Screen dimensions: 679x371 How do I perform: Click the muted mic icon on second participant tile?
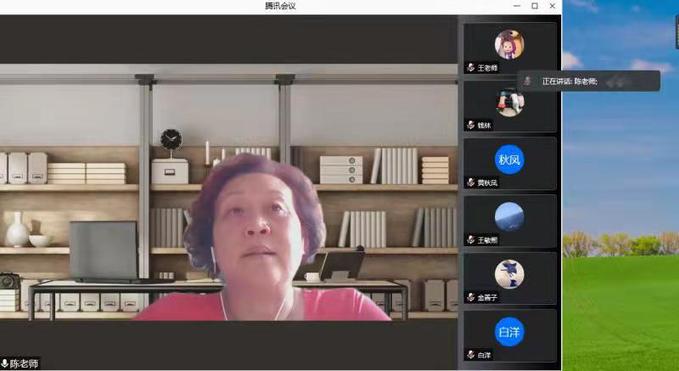(x=471, y=125)
